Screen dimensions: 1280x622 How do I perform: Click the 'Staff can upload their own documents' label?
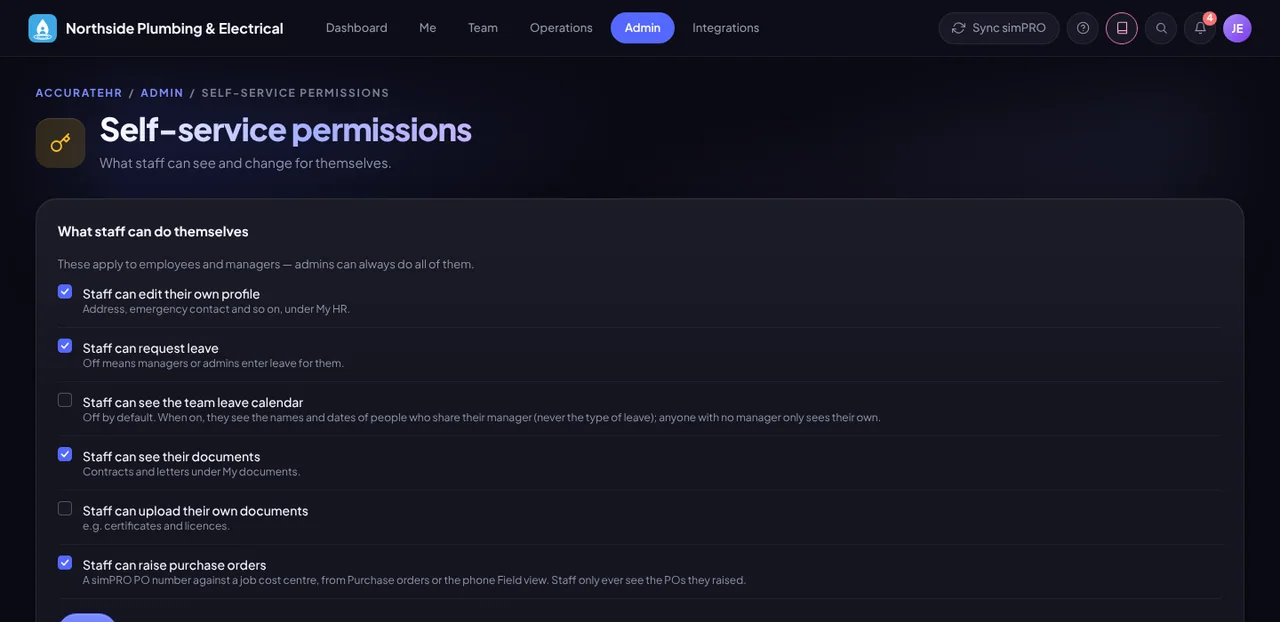coord(195,510)
